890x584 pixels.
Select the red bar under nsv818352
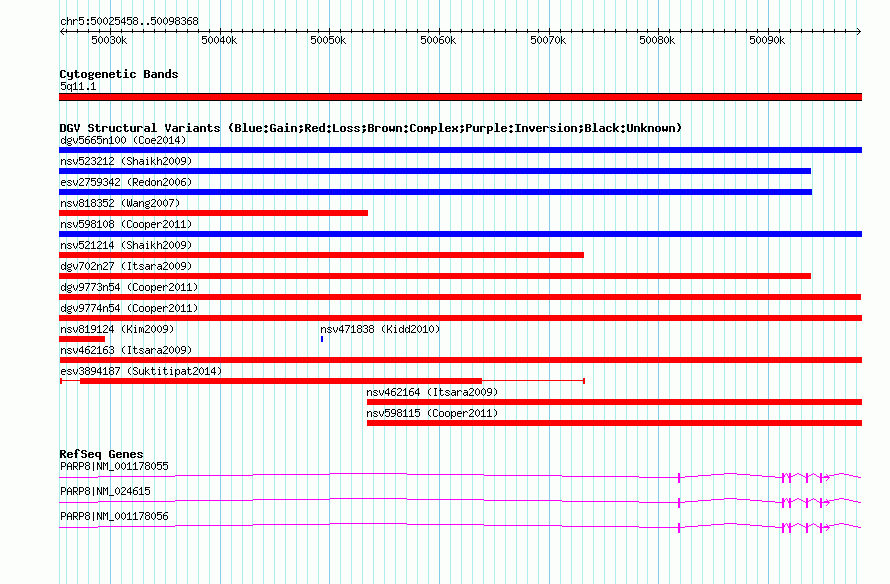tap(213, 213)
